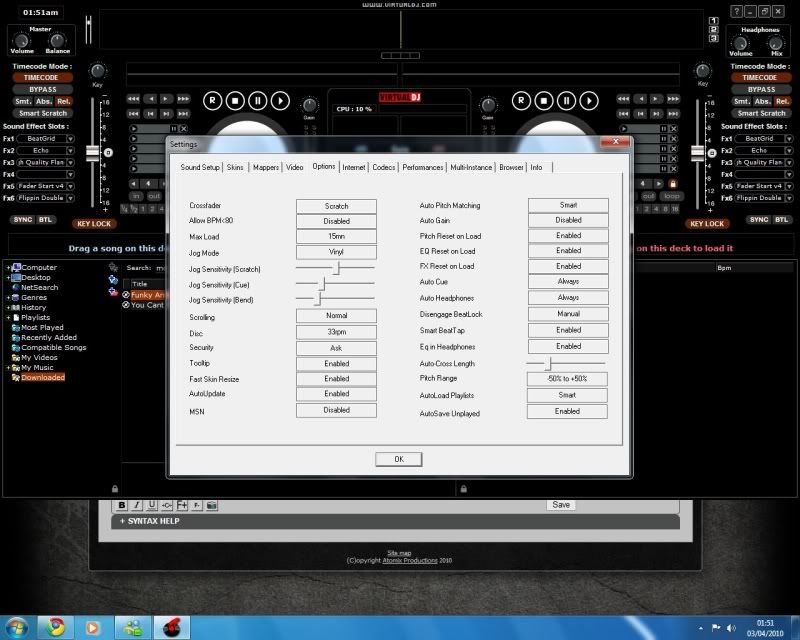Switch to the Skins tab
Image resolution: width=800 pixels, height=640 pixels.
(235, 167)
